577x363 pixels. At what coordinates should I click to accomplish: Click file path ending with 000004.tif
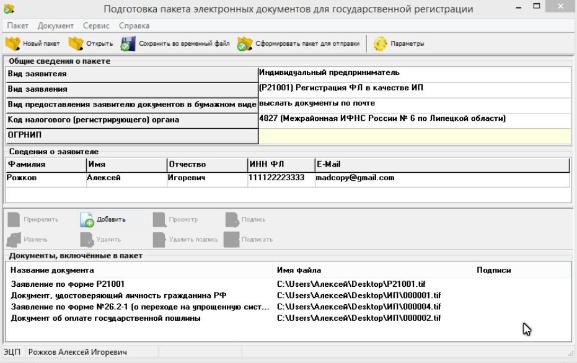tap(359, 307)
